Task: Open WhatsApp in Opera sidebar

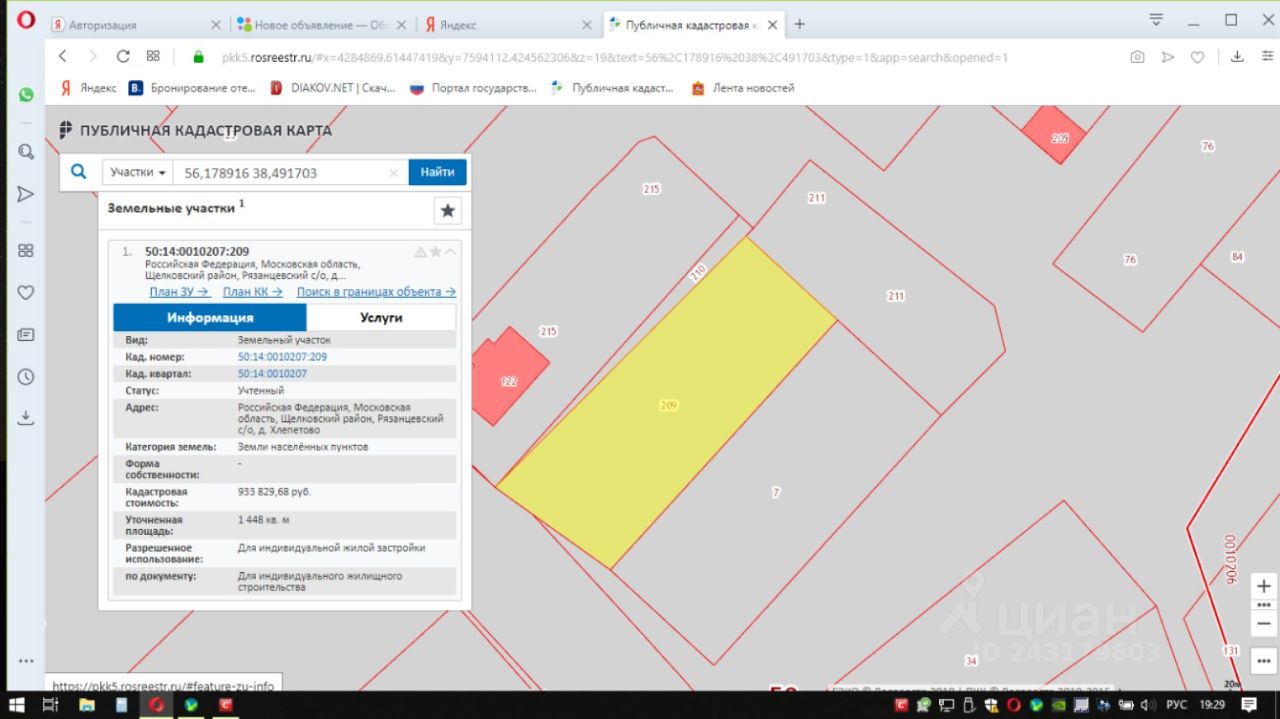Action: [x=25, y=94]
